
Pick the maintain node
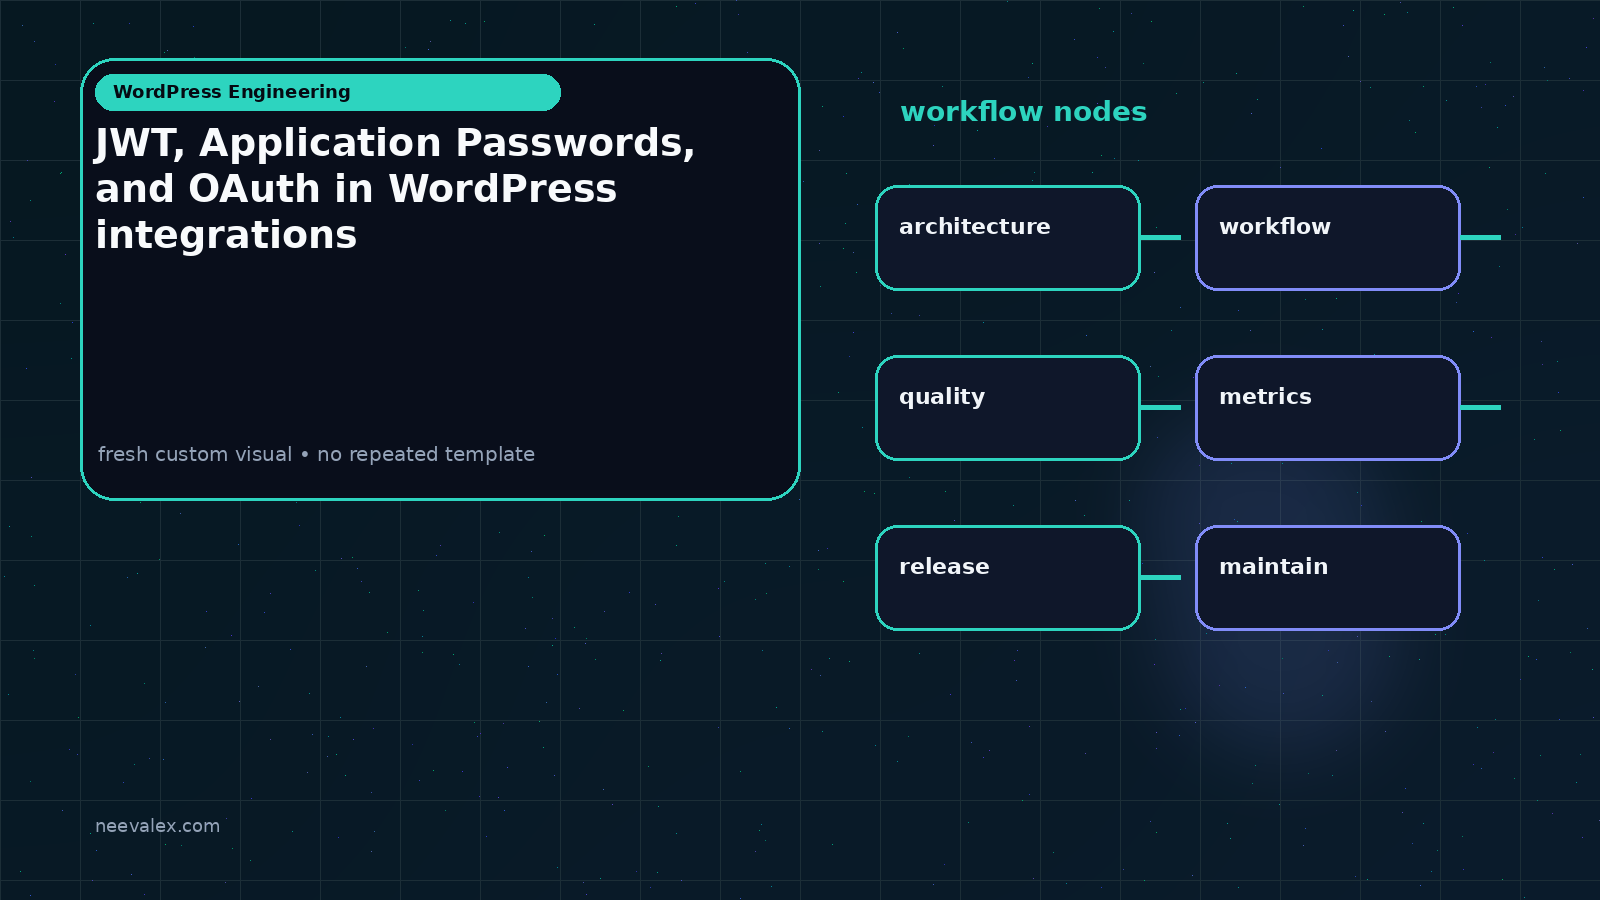1328,578
